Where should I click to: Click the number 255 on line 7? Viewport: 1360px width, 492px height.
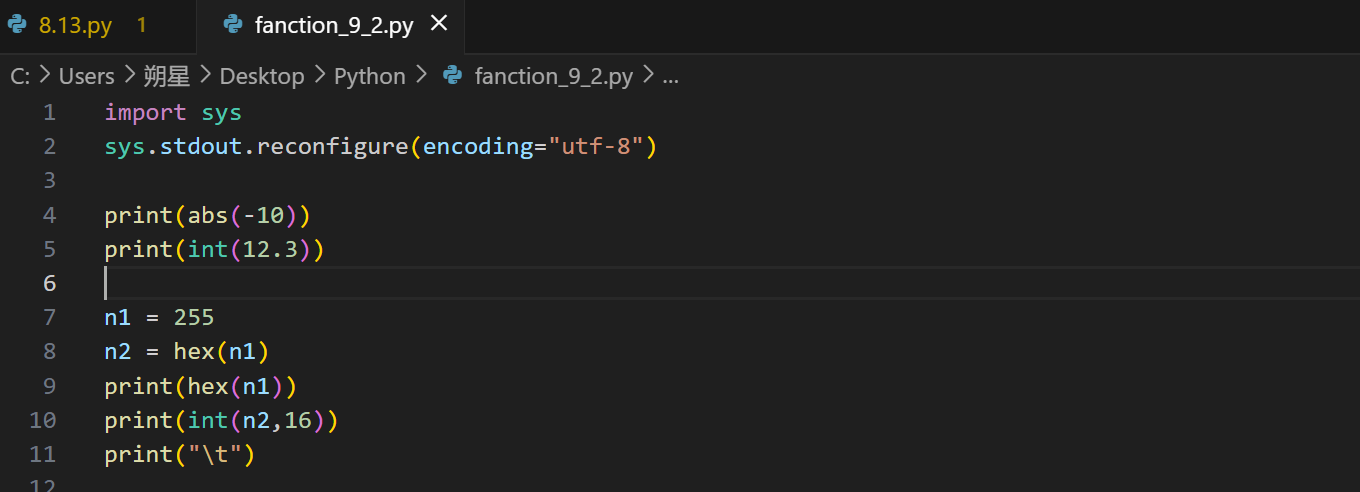(x=194, y=318)
